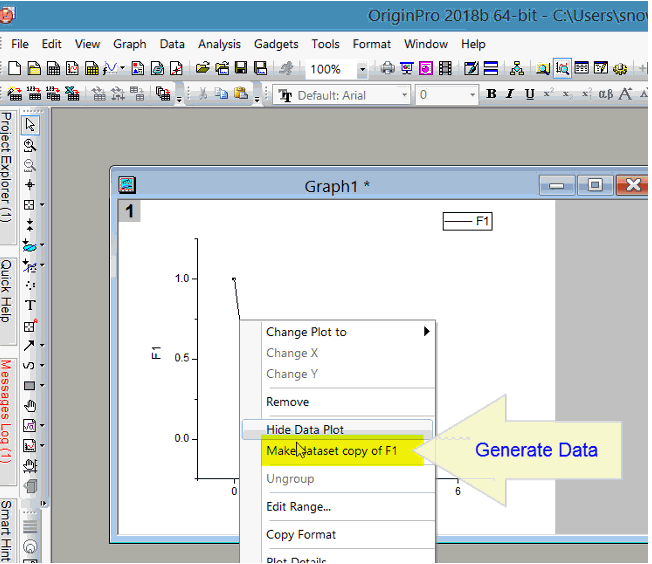Select the Draw Data points tool
This screenshot has height=564, width=652.
pyautogui.click(x=30, y=286)
